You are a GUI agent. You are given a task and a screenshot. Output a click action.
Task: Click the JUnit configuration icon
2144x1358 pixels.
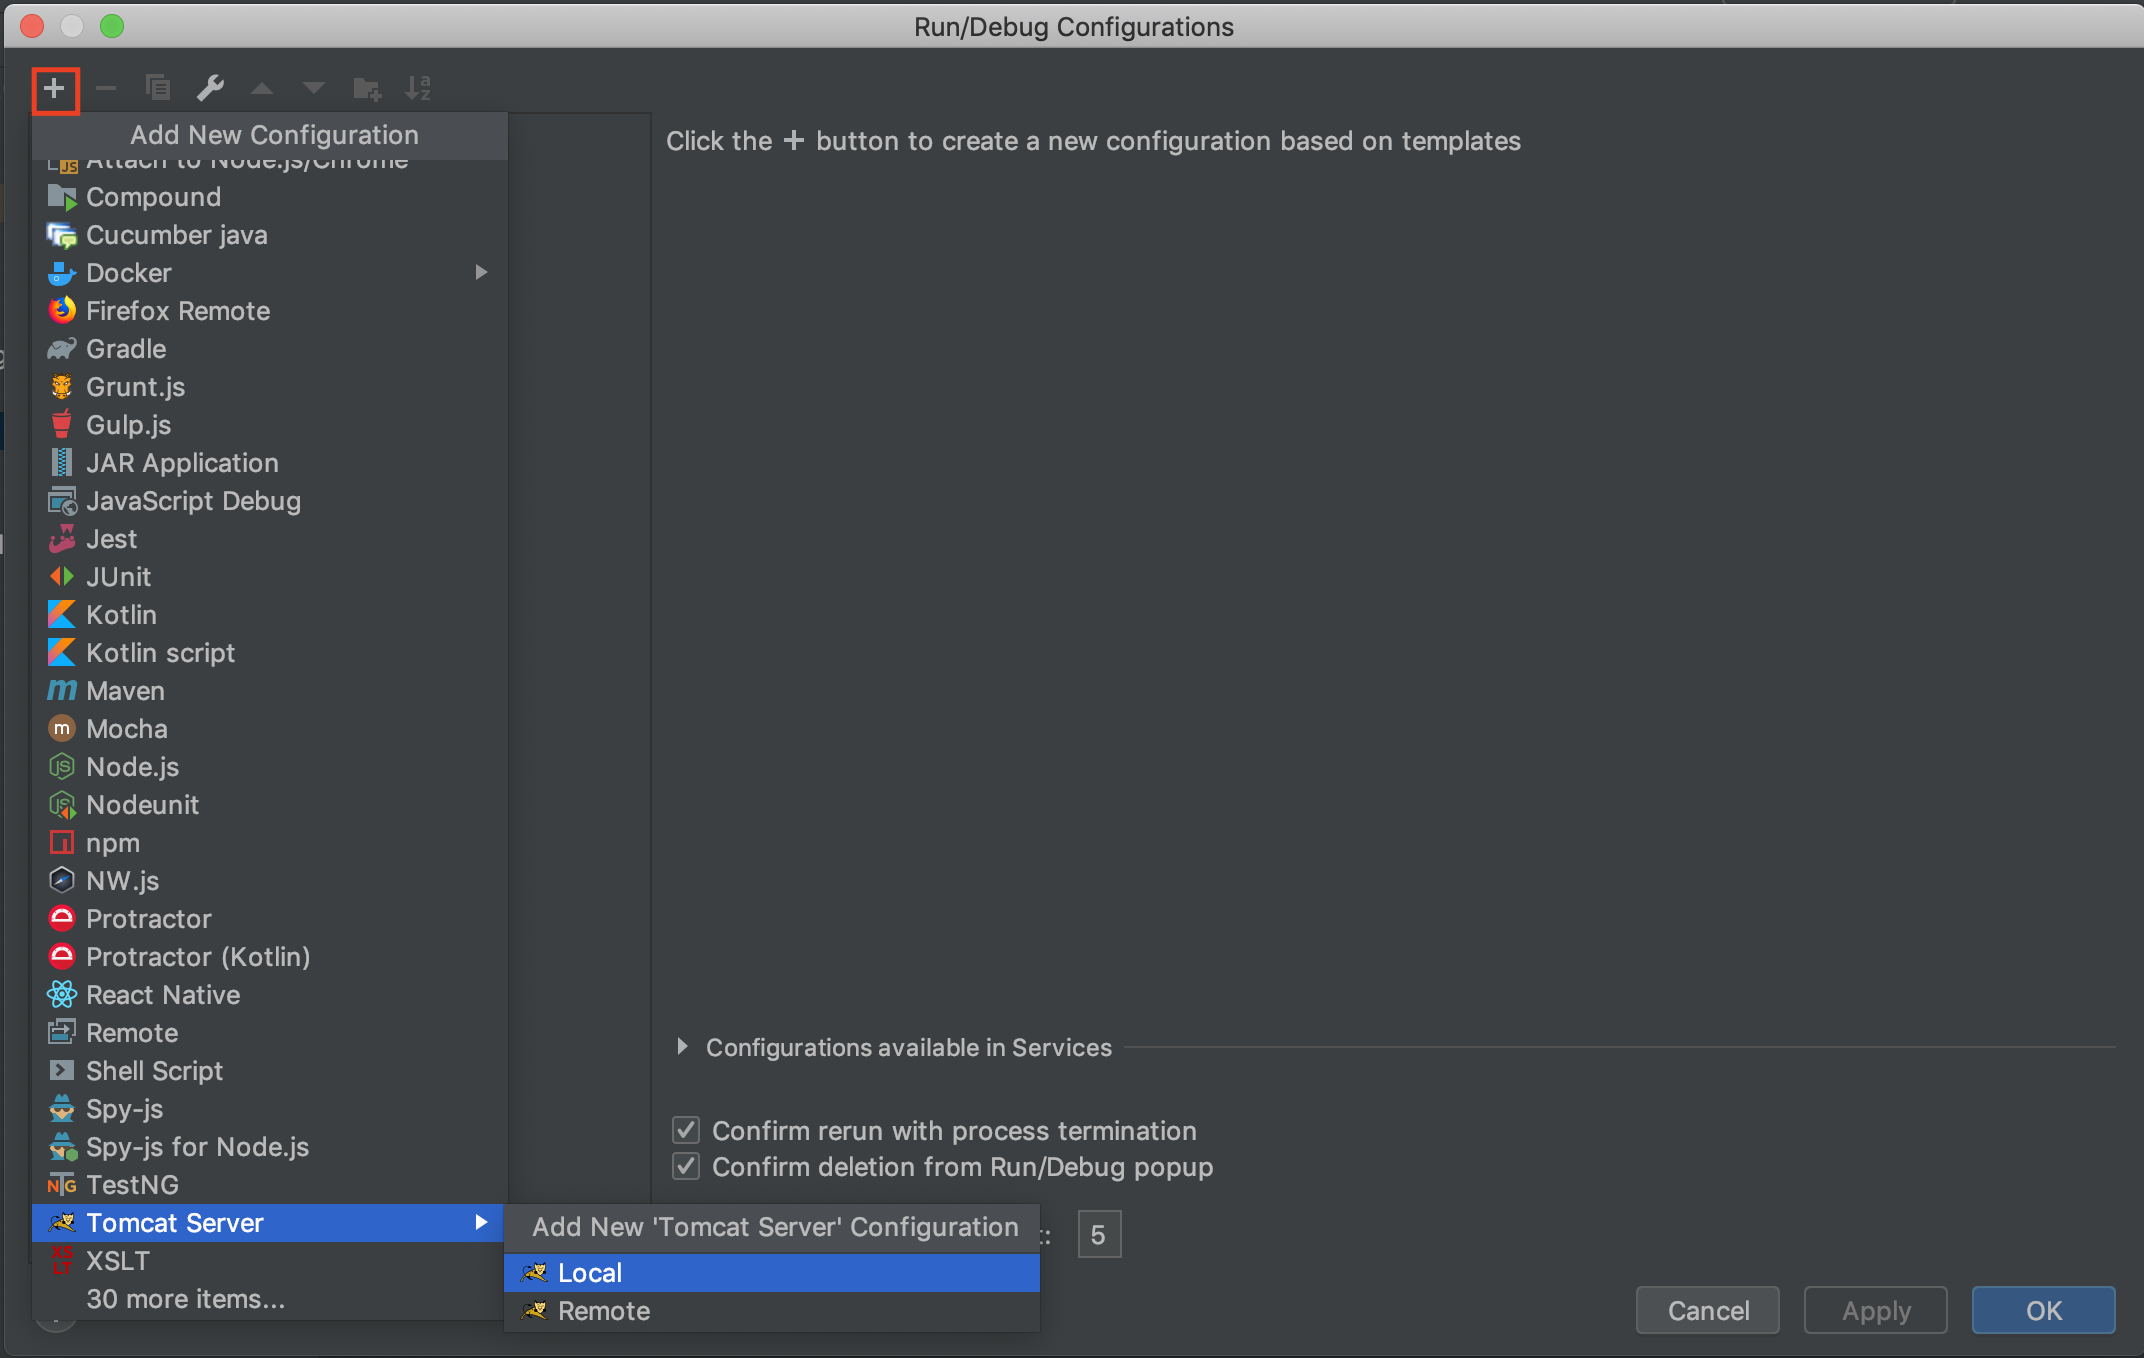pos(61,577)
